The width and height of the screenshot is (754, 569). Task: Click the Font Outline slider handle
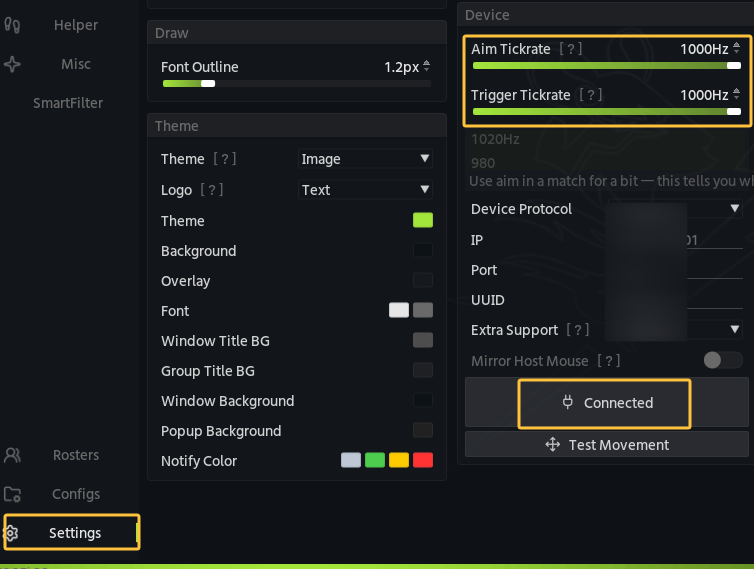208,84
